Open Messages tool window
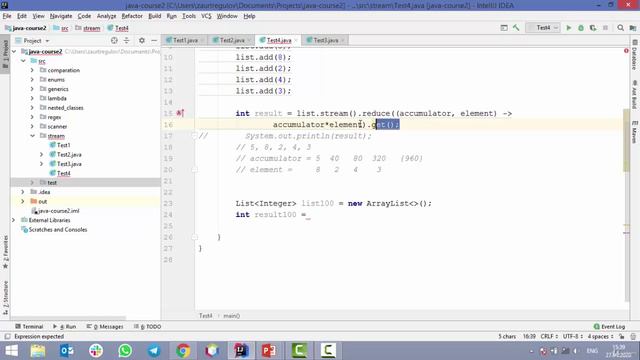 click(x=105, y=327)
